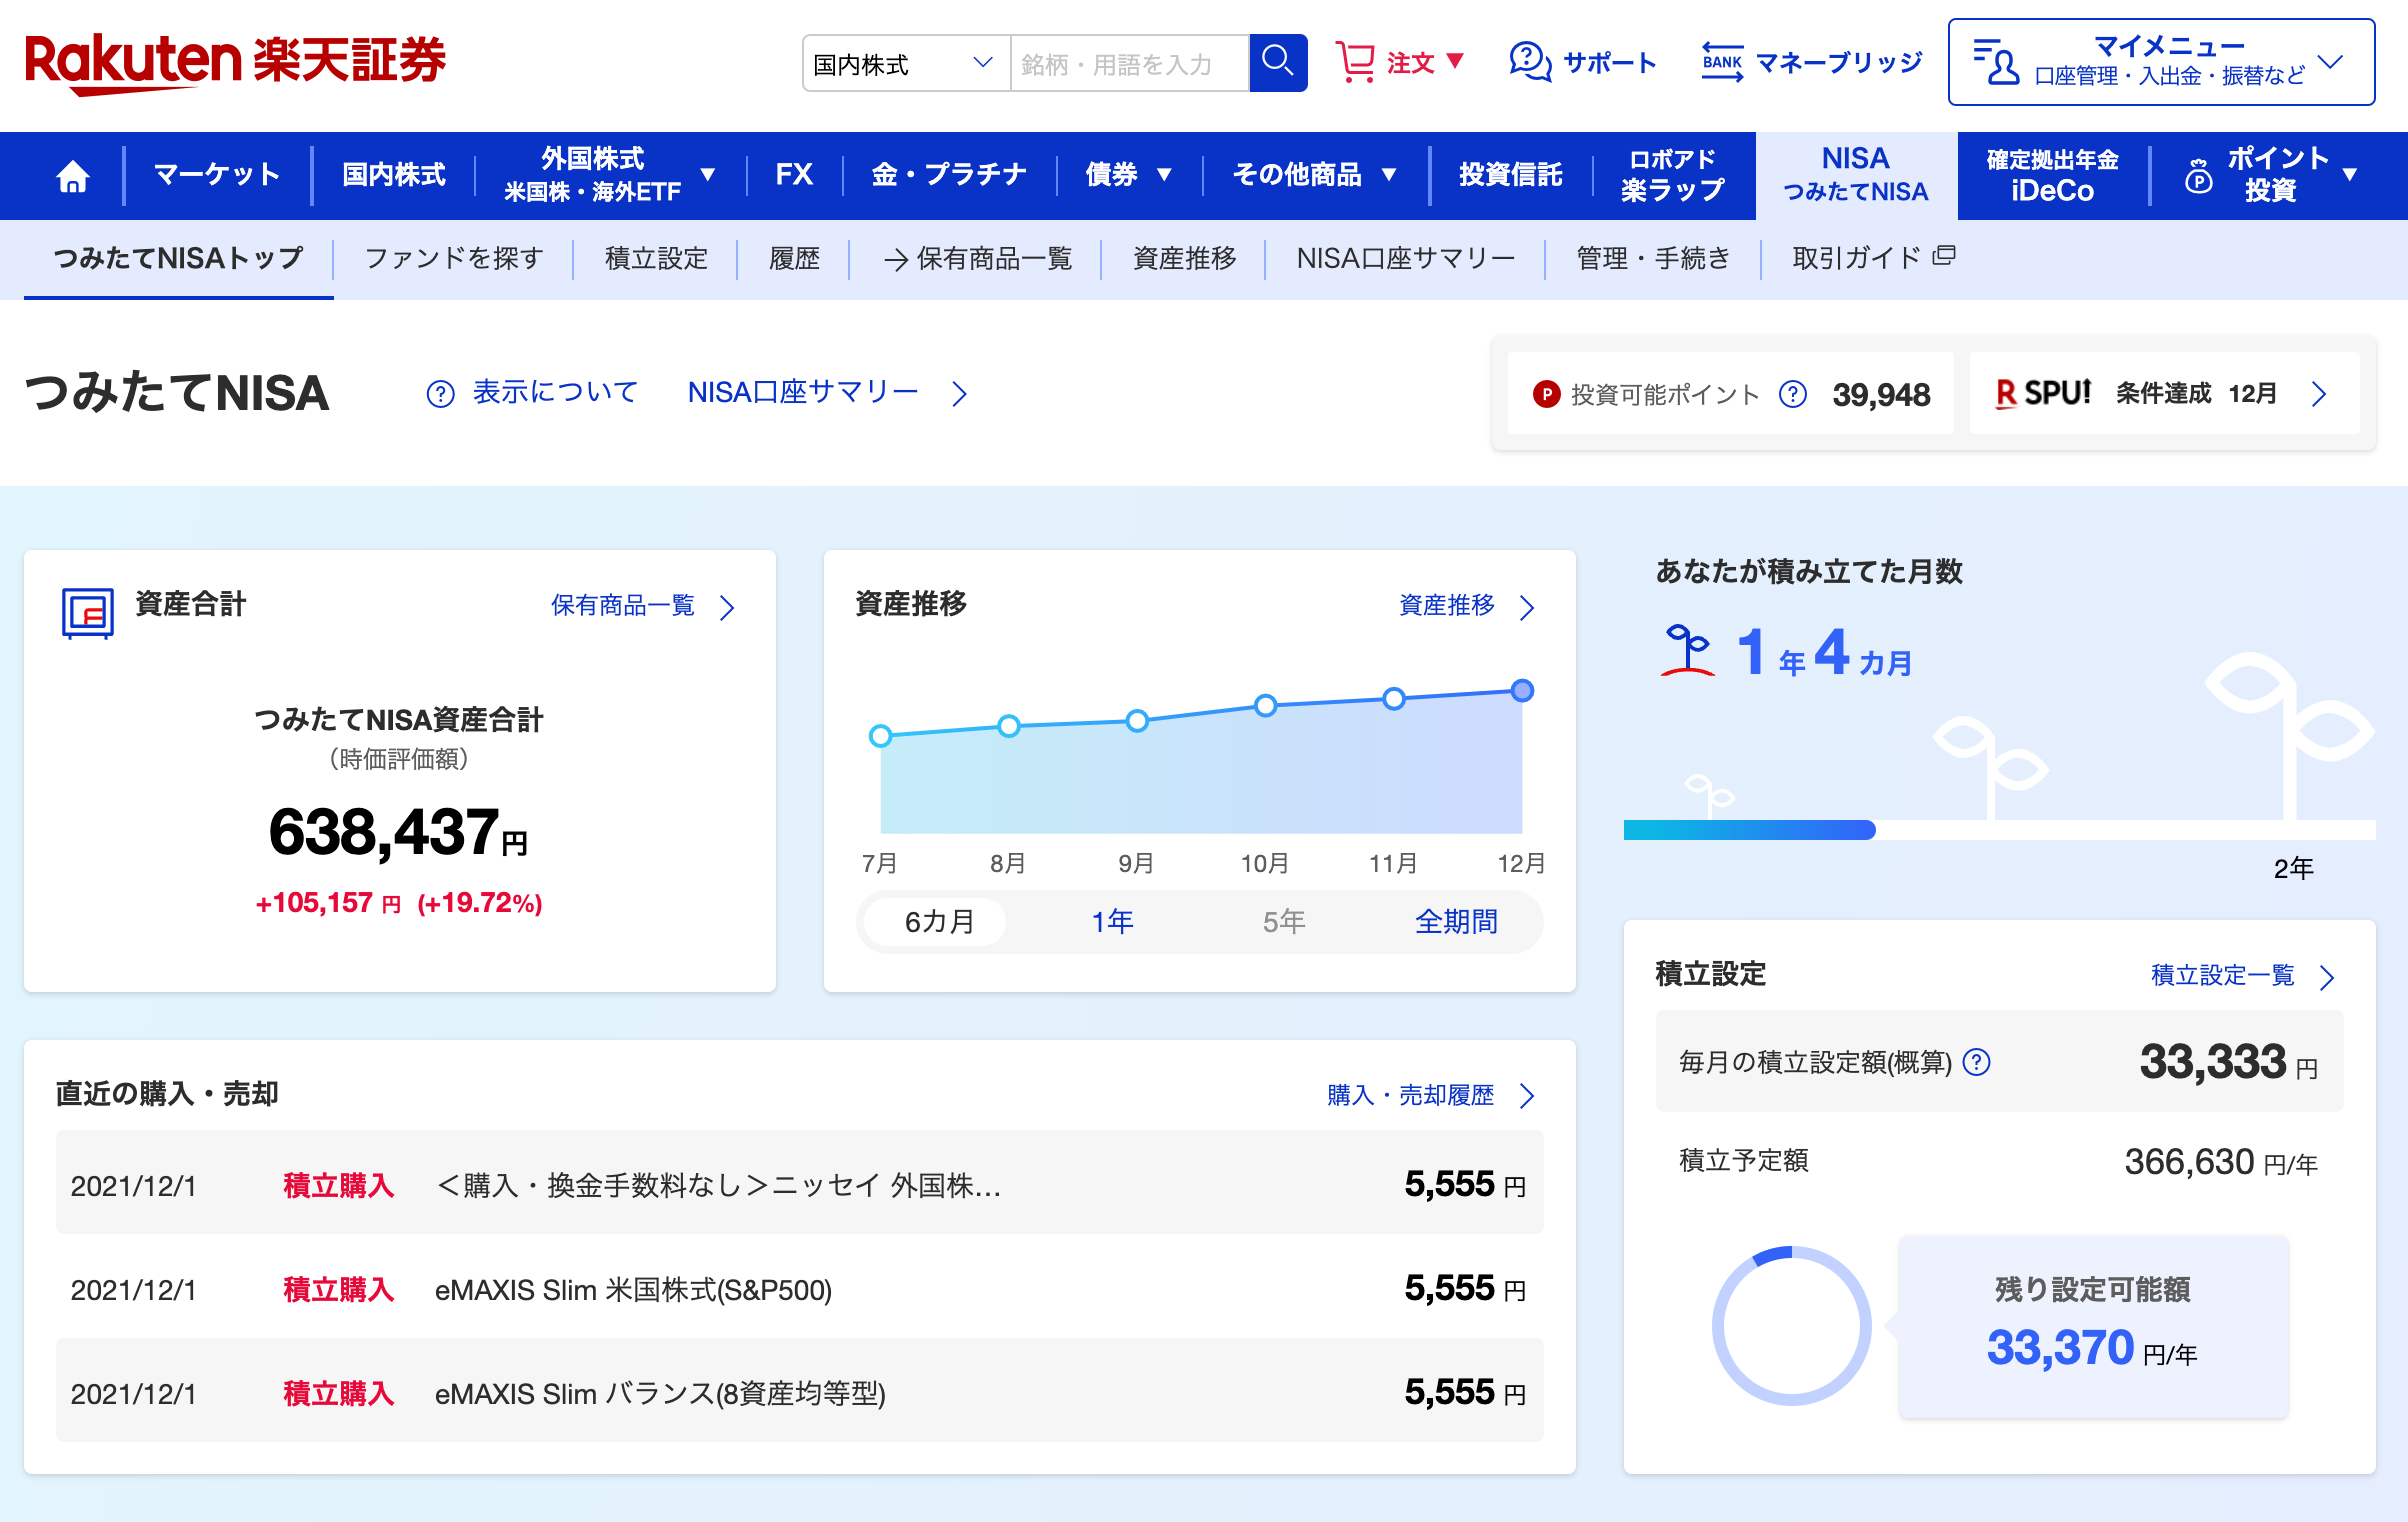This screenshot has width=2408, height=1522.
Task: Click the chevron after NISA口座サマリー link
Action: click(x=959, y=394)
